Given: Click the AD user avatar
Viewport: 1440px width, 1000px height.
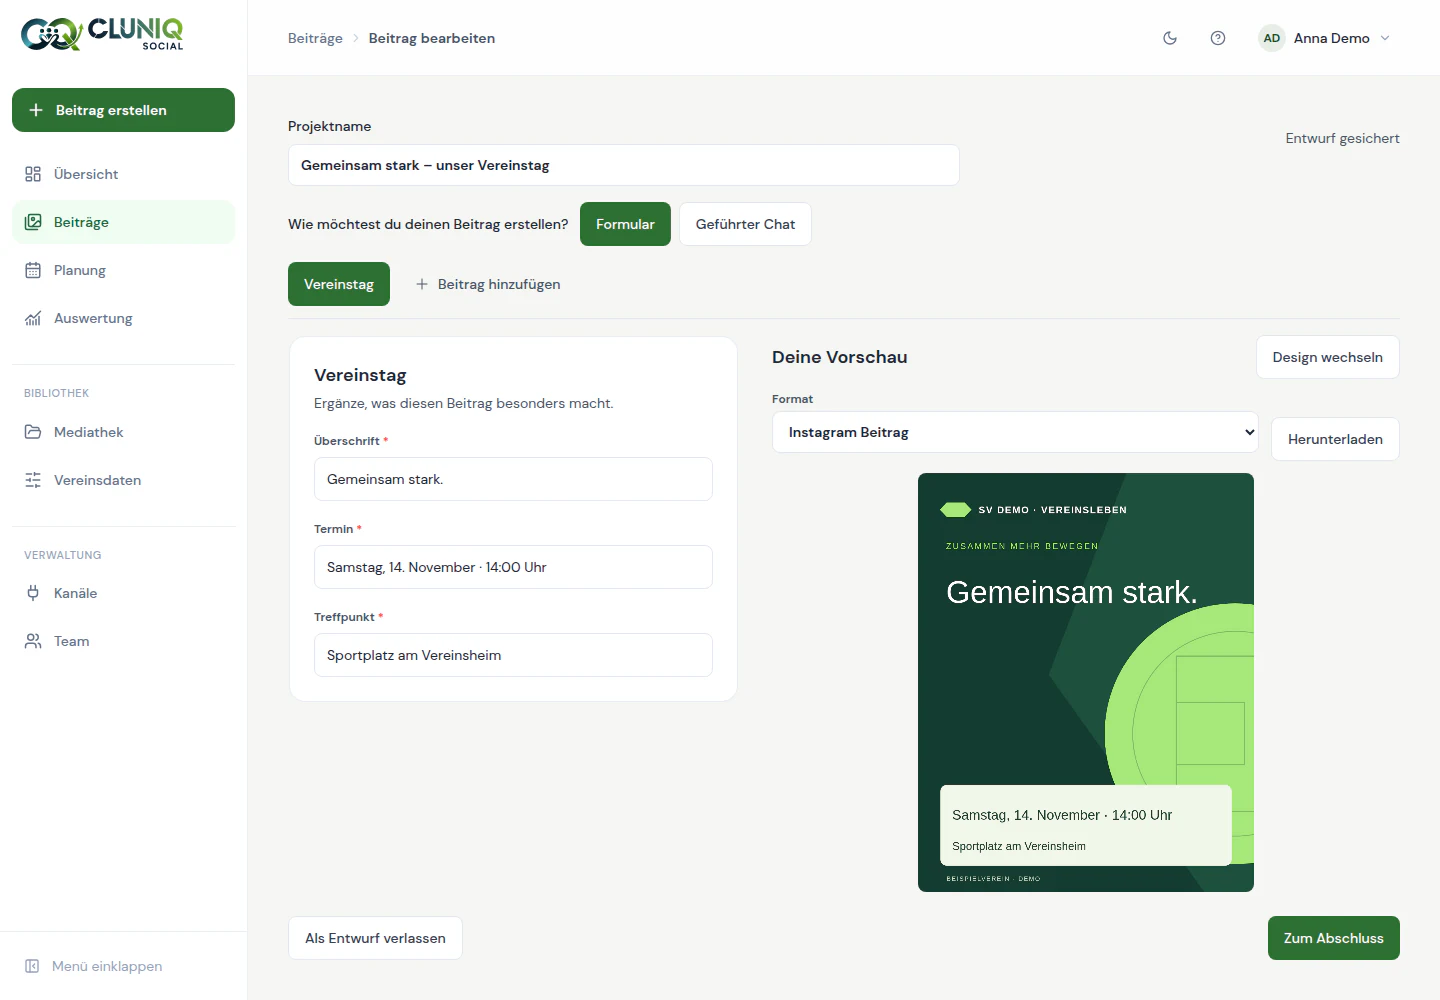Looking at the screenshot, I should pyautogui.click(x=1272, y=38).
